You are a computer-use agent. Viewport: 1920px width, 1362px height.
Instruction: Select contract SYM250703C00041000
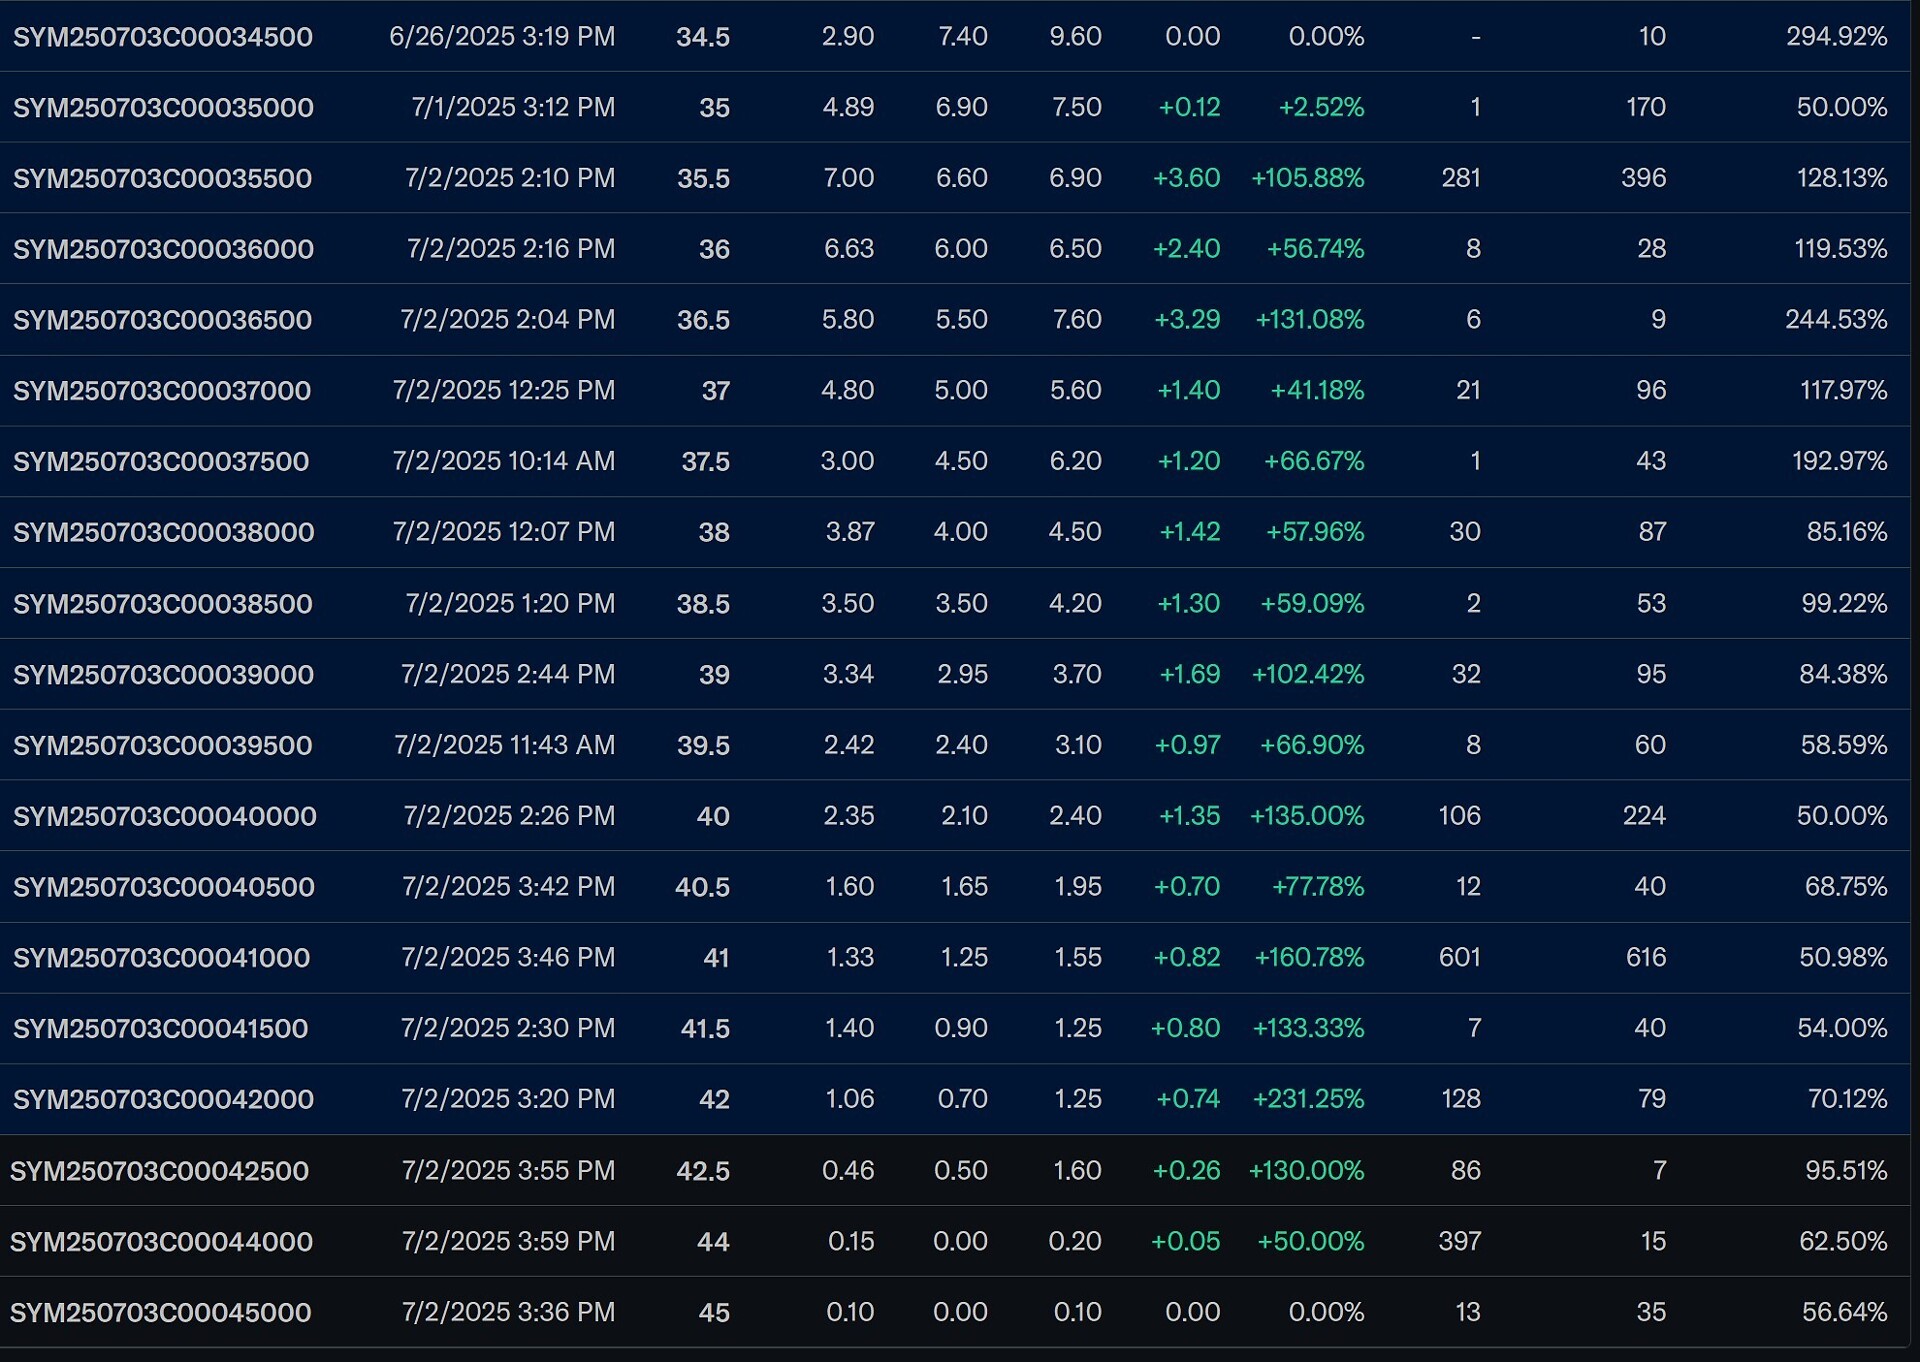pos(161,958)
